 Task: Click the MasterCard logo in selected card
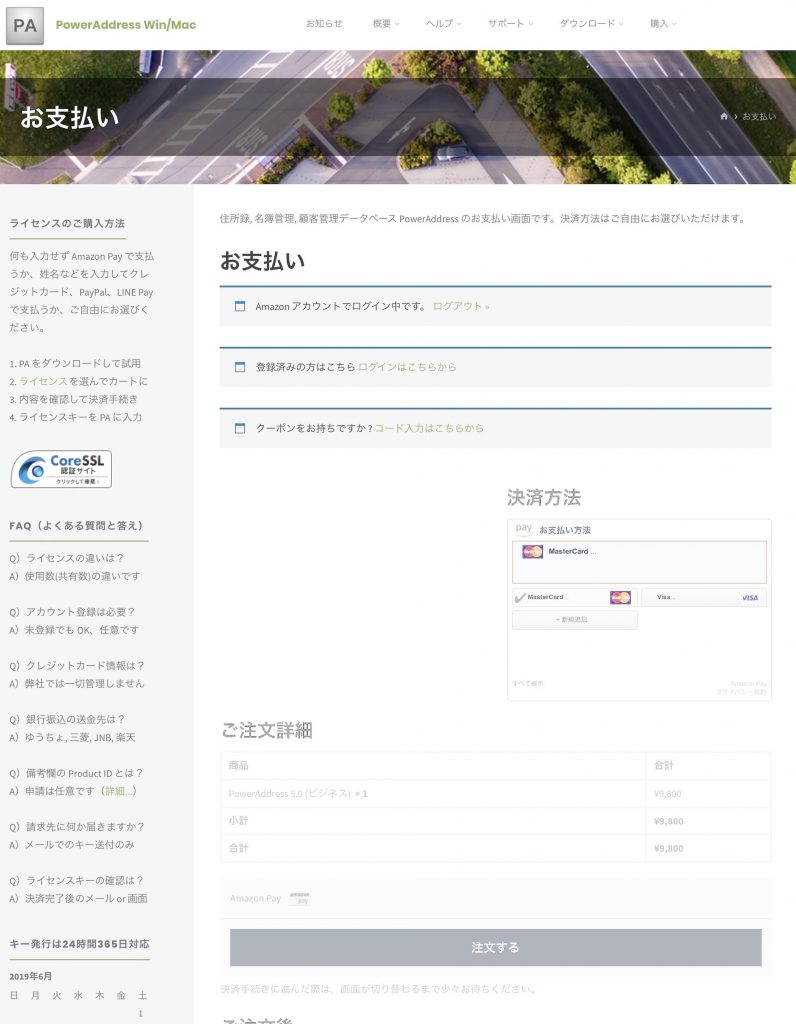point(532,552)
